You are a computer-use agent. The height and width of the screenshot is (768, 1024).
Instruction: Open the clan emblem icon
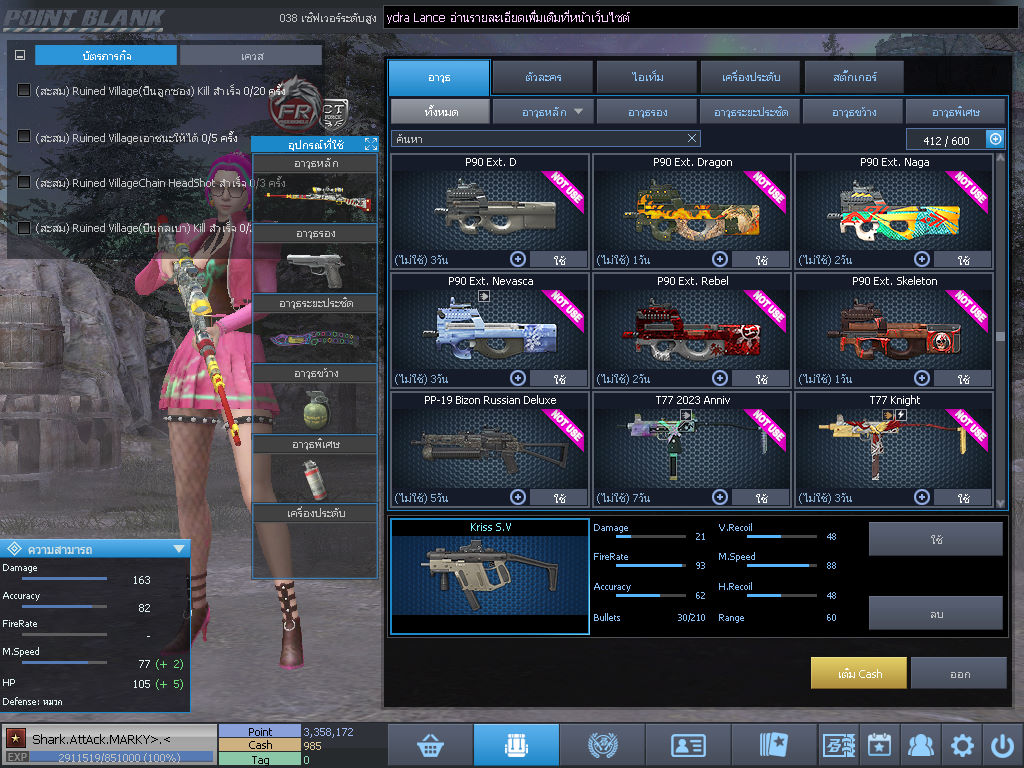click(602, 745)
